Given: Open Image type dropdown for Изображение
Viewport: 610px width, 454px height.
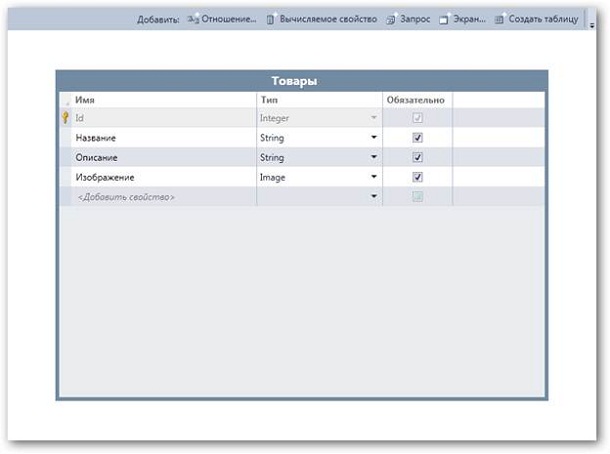Looking at the screenshot, I should pyautogui.click(x=374, y=177).
